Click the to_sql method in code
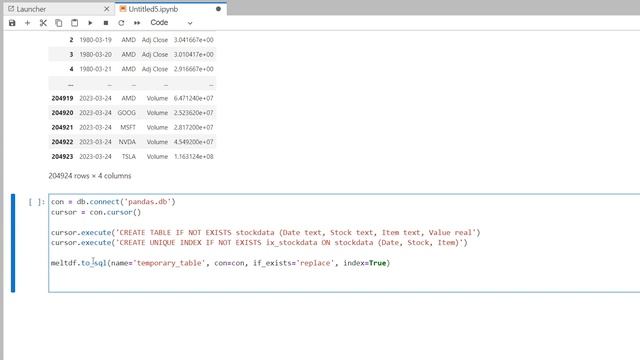 (94, 263)
